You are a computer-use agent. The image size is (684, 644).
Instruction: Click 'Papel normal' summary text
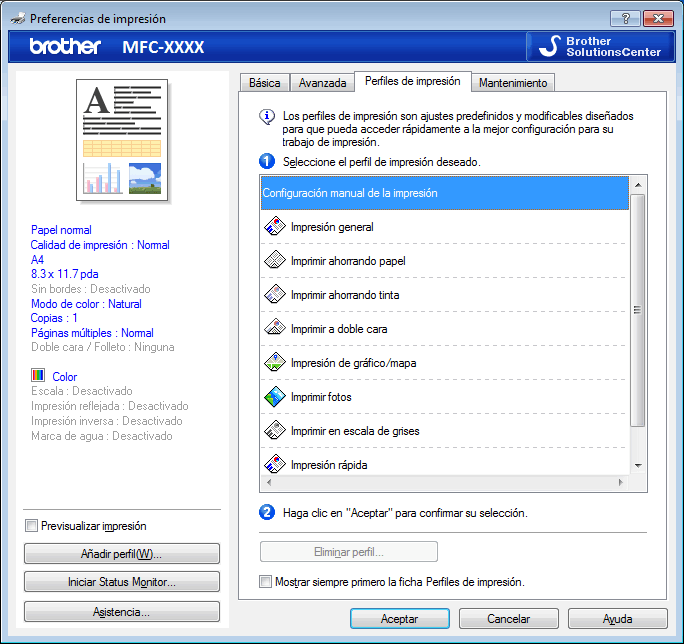tap(61, 230)
